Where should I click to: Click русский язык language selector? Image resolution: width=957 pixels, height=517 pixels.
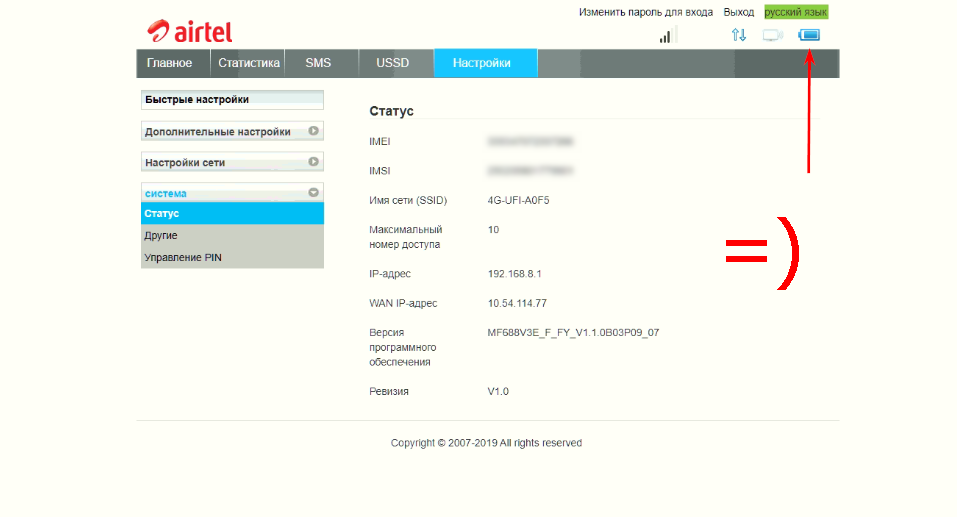point(796,12)
